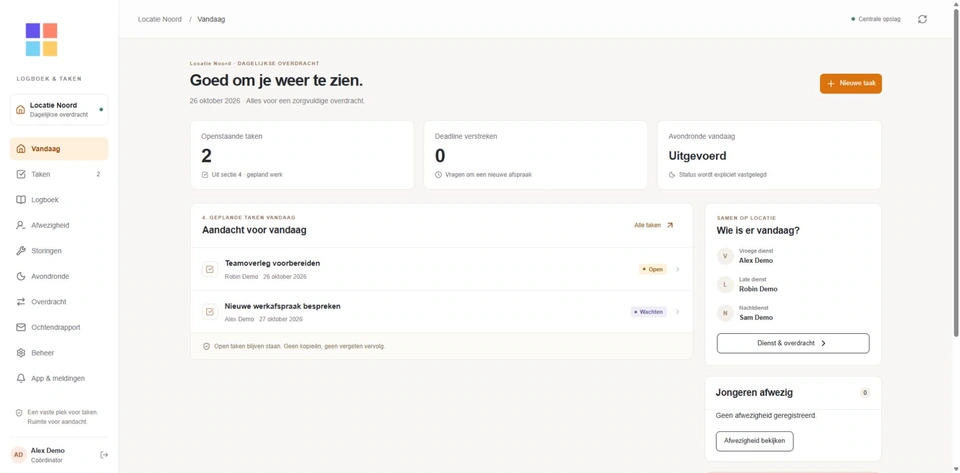Click the Wachten status badge
The width and height of the screenshot is (960, 473).
click(648, 312)
